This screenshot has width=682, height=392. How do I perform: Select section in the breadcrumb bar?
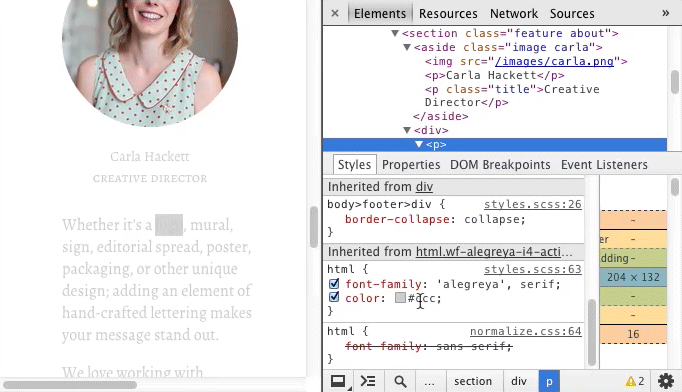(x=473, y=381)
